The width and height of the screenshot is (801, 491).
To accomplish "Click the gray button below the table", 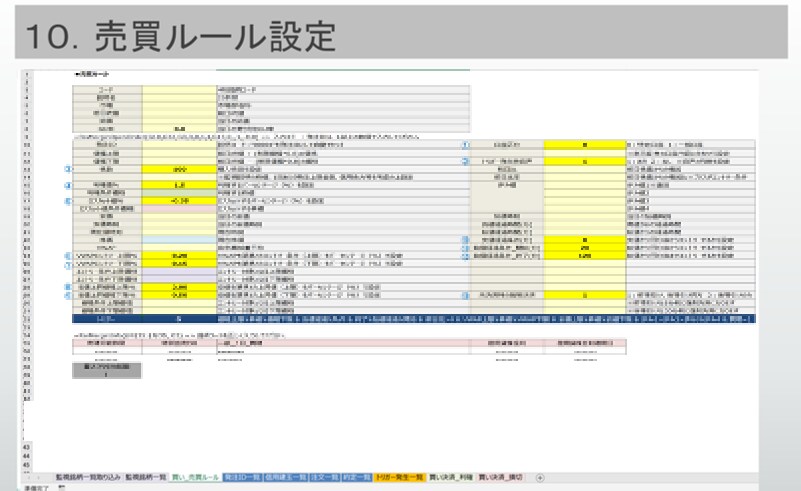I will click(107, 370).
